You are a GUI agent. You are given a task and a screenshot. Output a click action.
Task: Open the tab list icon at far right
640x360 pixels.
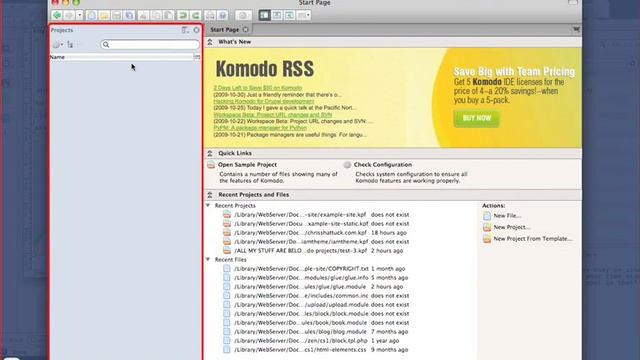tap(576, 29)
